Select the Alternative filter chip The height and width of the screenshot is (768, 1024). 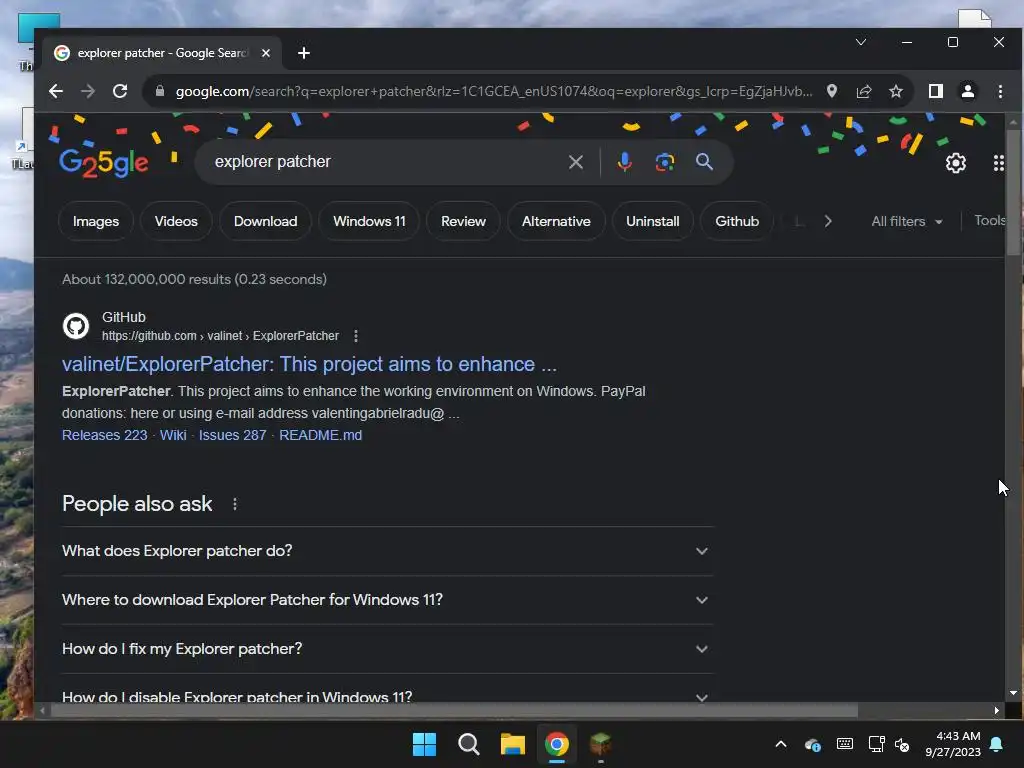pyautogui.click(x=556, y=221)
